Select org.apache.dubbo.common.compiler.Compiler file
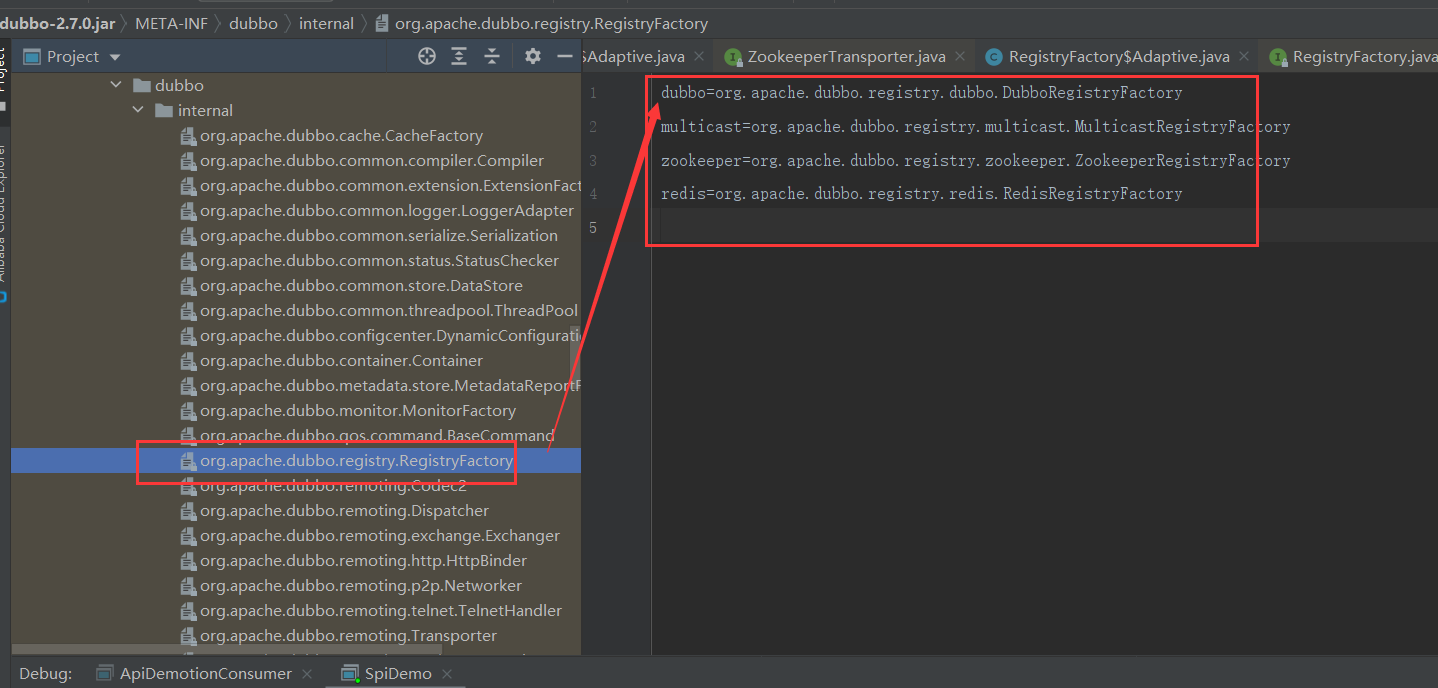Screen dimensions: 1438x688 coord(372,161)
